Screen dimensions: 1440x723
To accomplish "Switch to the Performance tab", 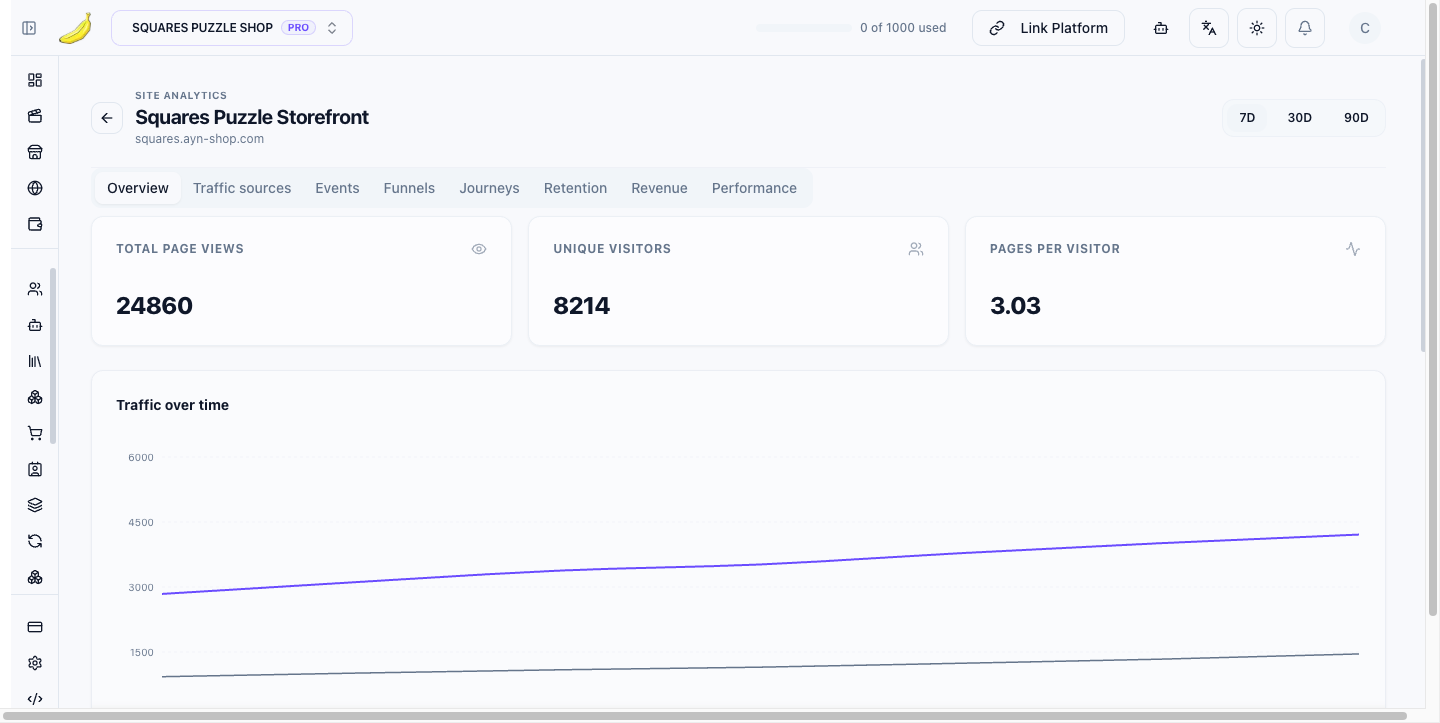I will click(754, 188).
